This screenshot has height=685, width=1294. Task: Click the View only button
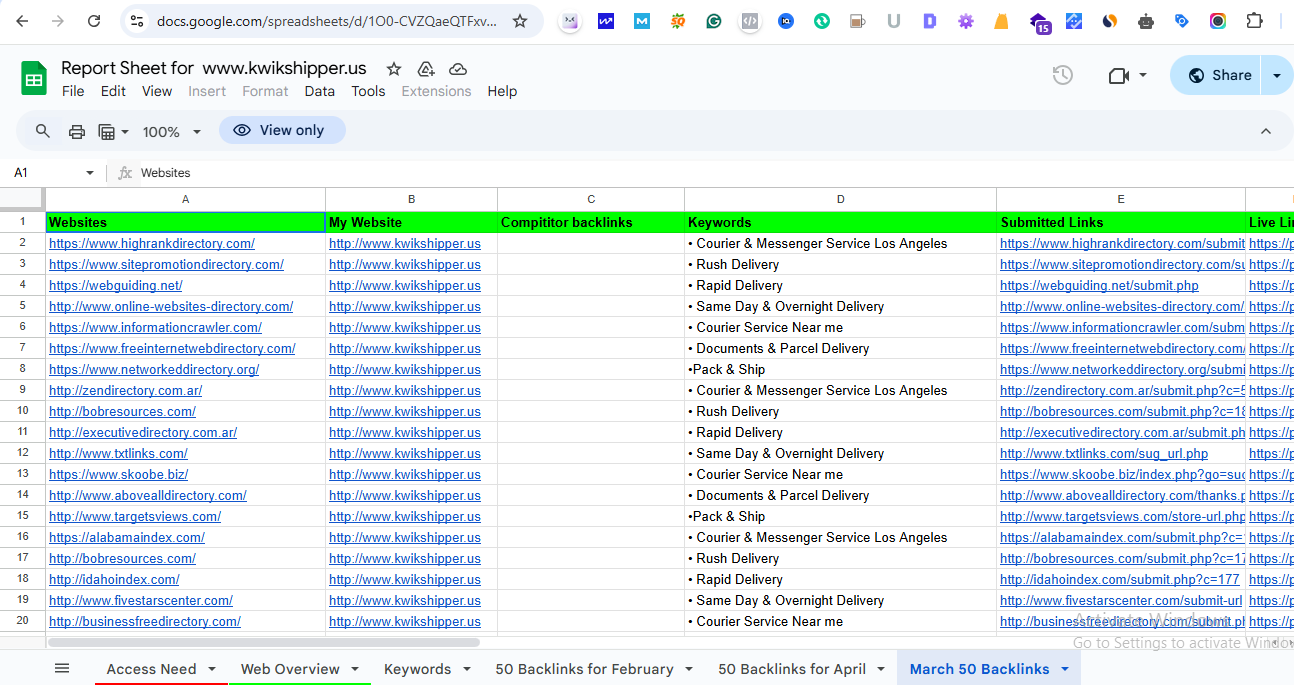tap(282, 130)
